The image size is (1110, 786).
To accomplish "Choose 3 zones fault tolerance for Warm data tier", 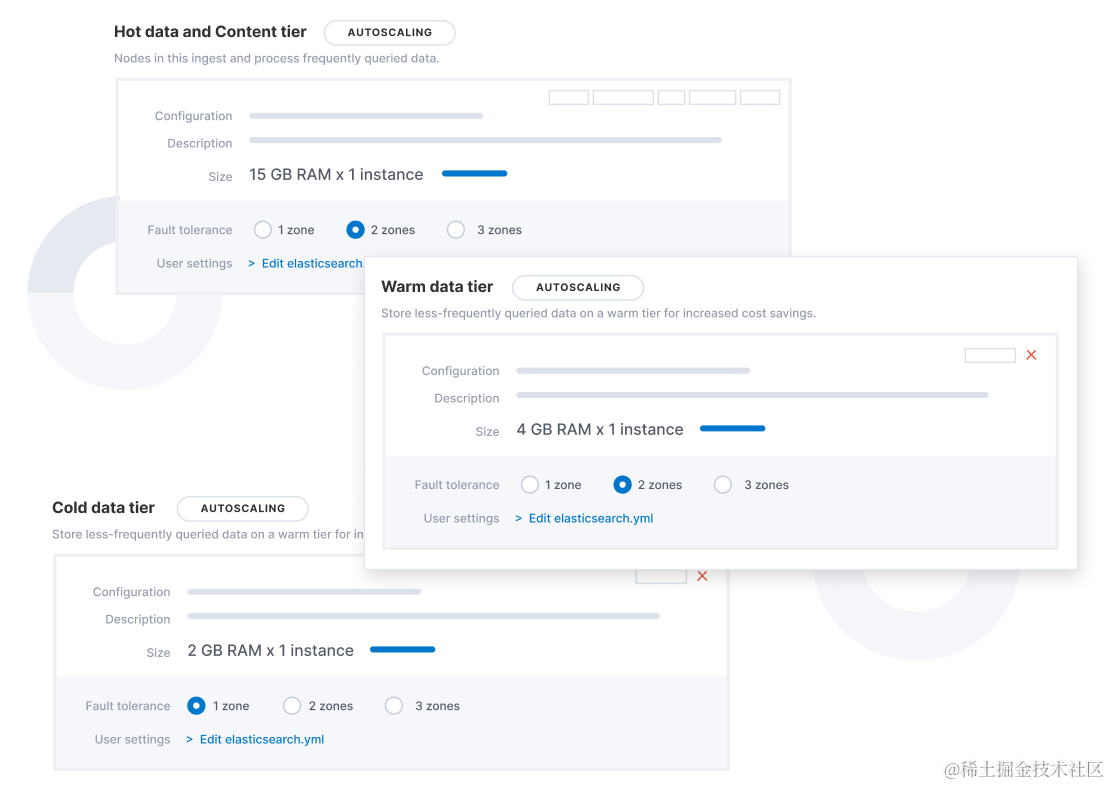I will (722, 484).
